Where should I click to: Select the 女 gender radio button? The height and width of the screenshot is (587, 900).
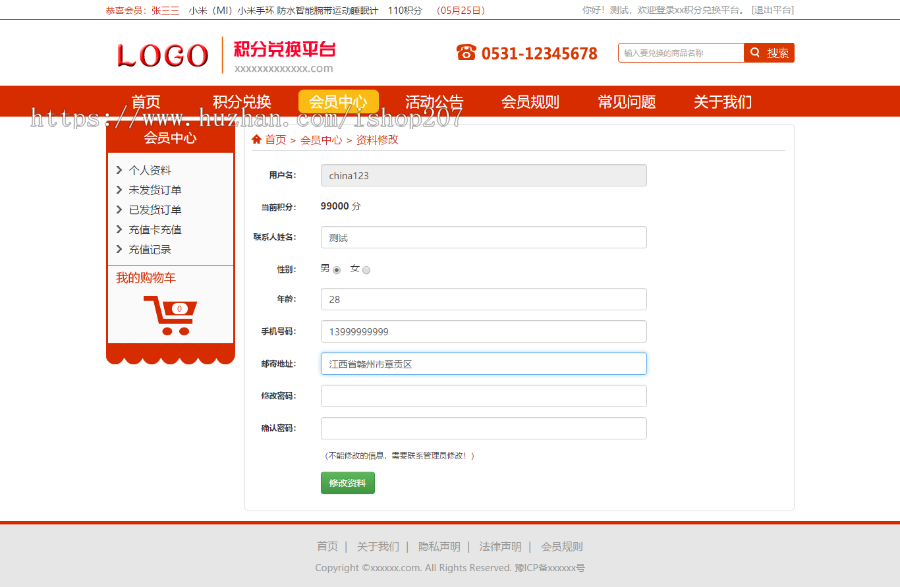tap(366, 270)
